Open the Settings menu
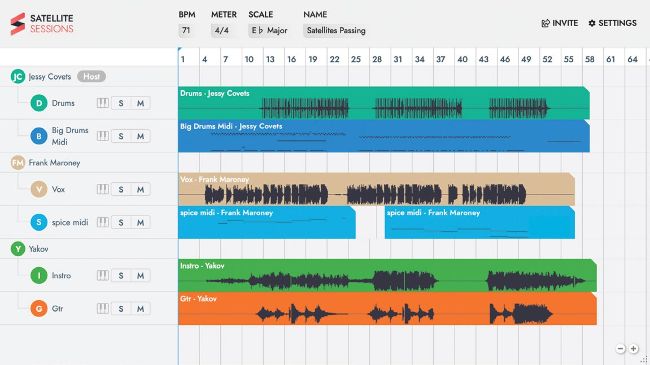The image size is (650, 365). point(612,23)
